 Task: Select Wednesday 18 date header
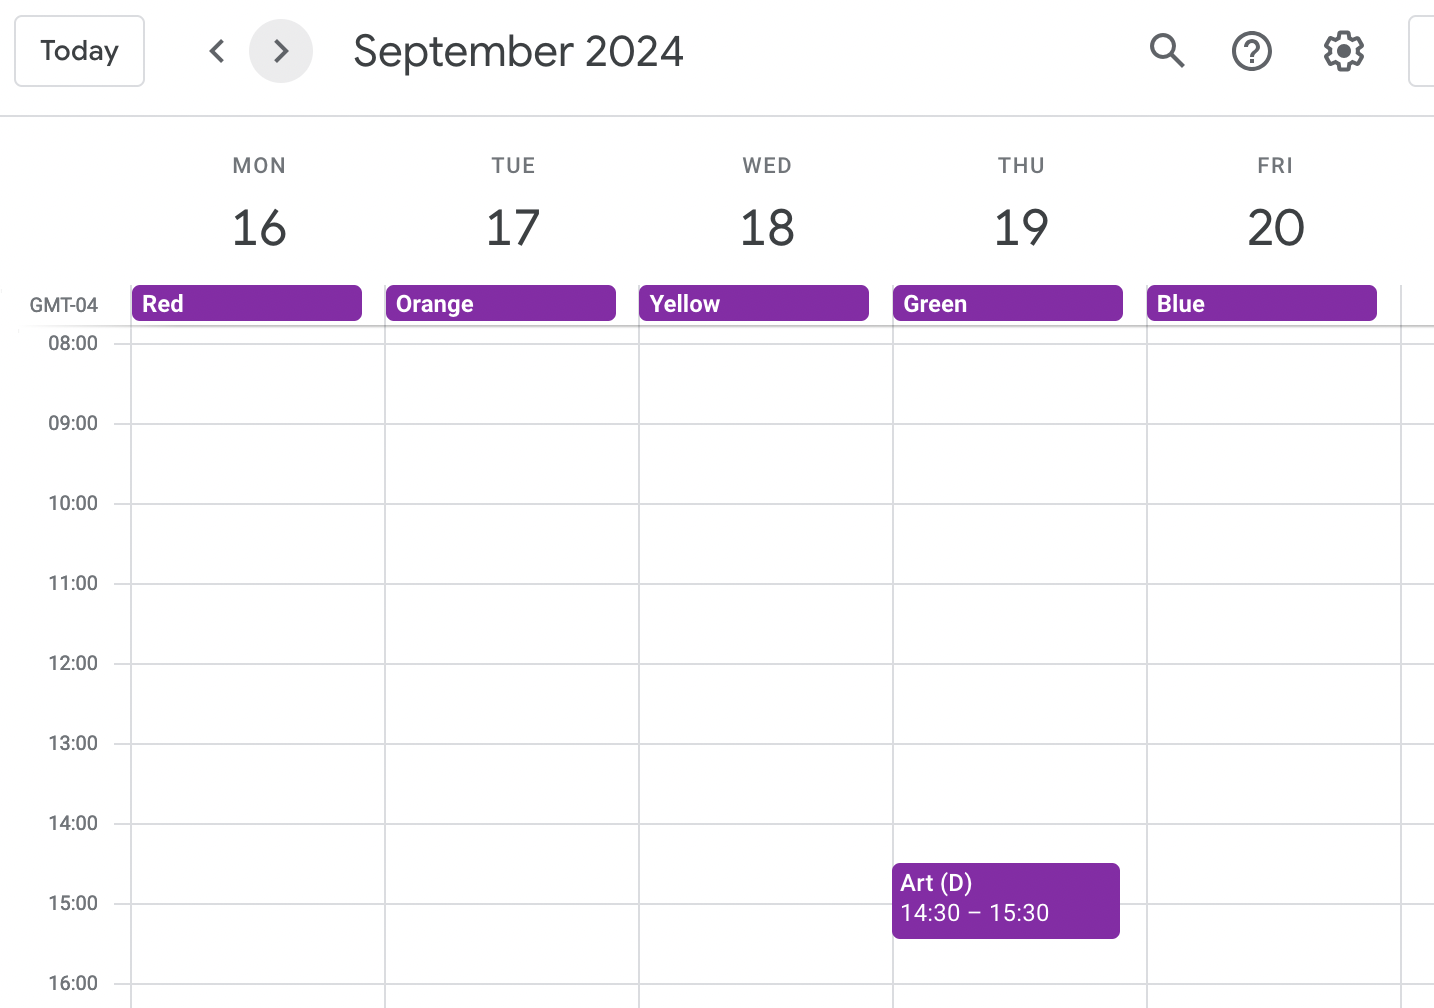pyautogui.click(x=767, y=227)
